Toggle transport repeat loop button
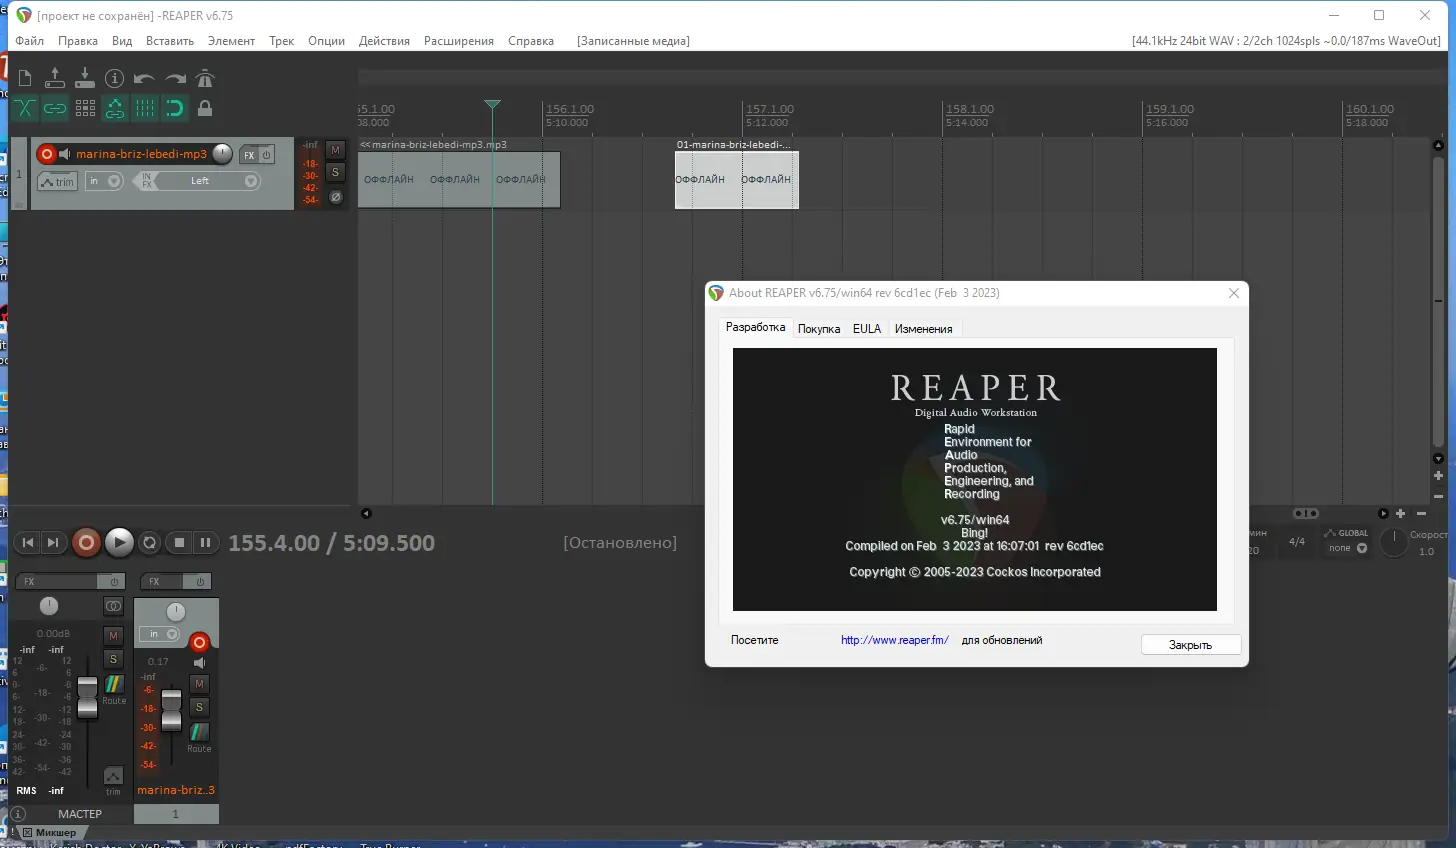This screenshot has width=1456, height=848. (149, 542)
